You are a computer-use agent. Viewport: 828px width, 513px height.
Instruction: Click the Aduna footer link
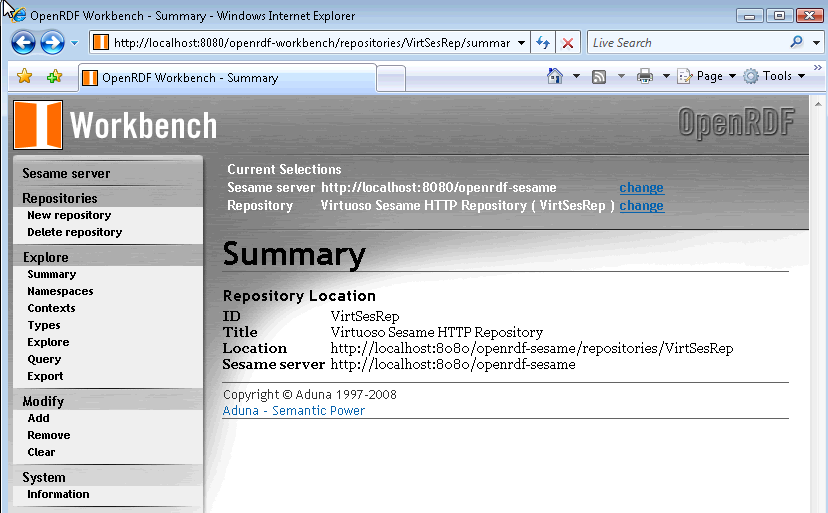[240, 411]
